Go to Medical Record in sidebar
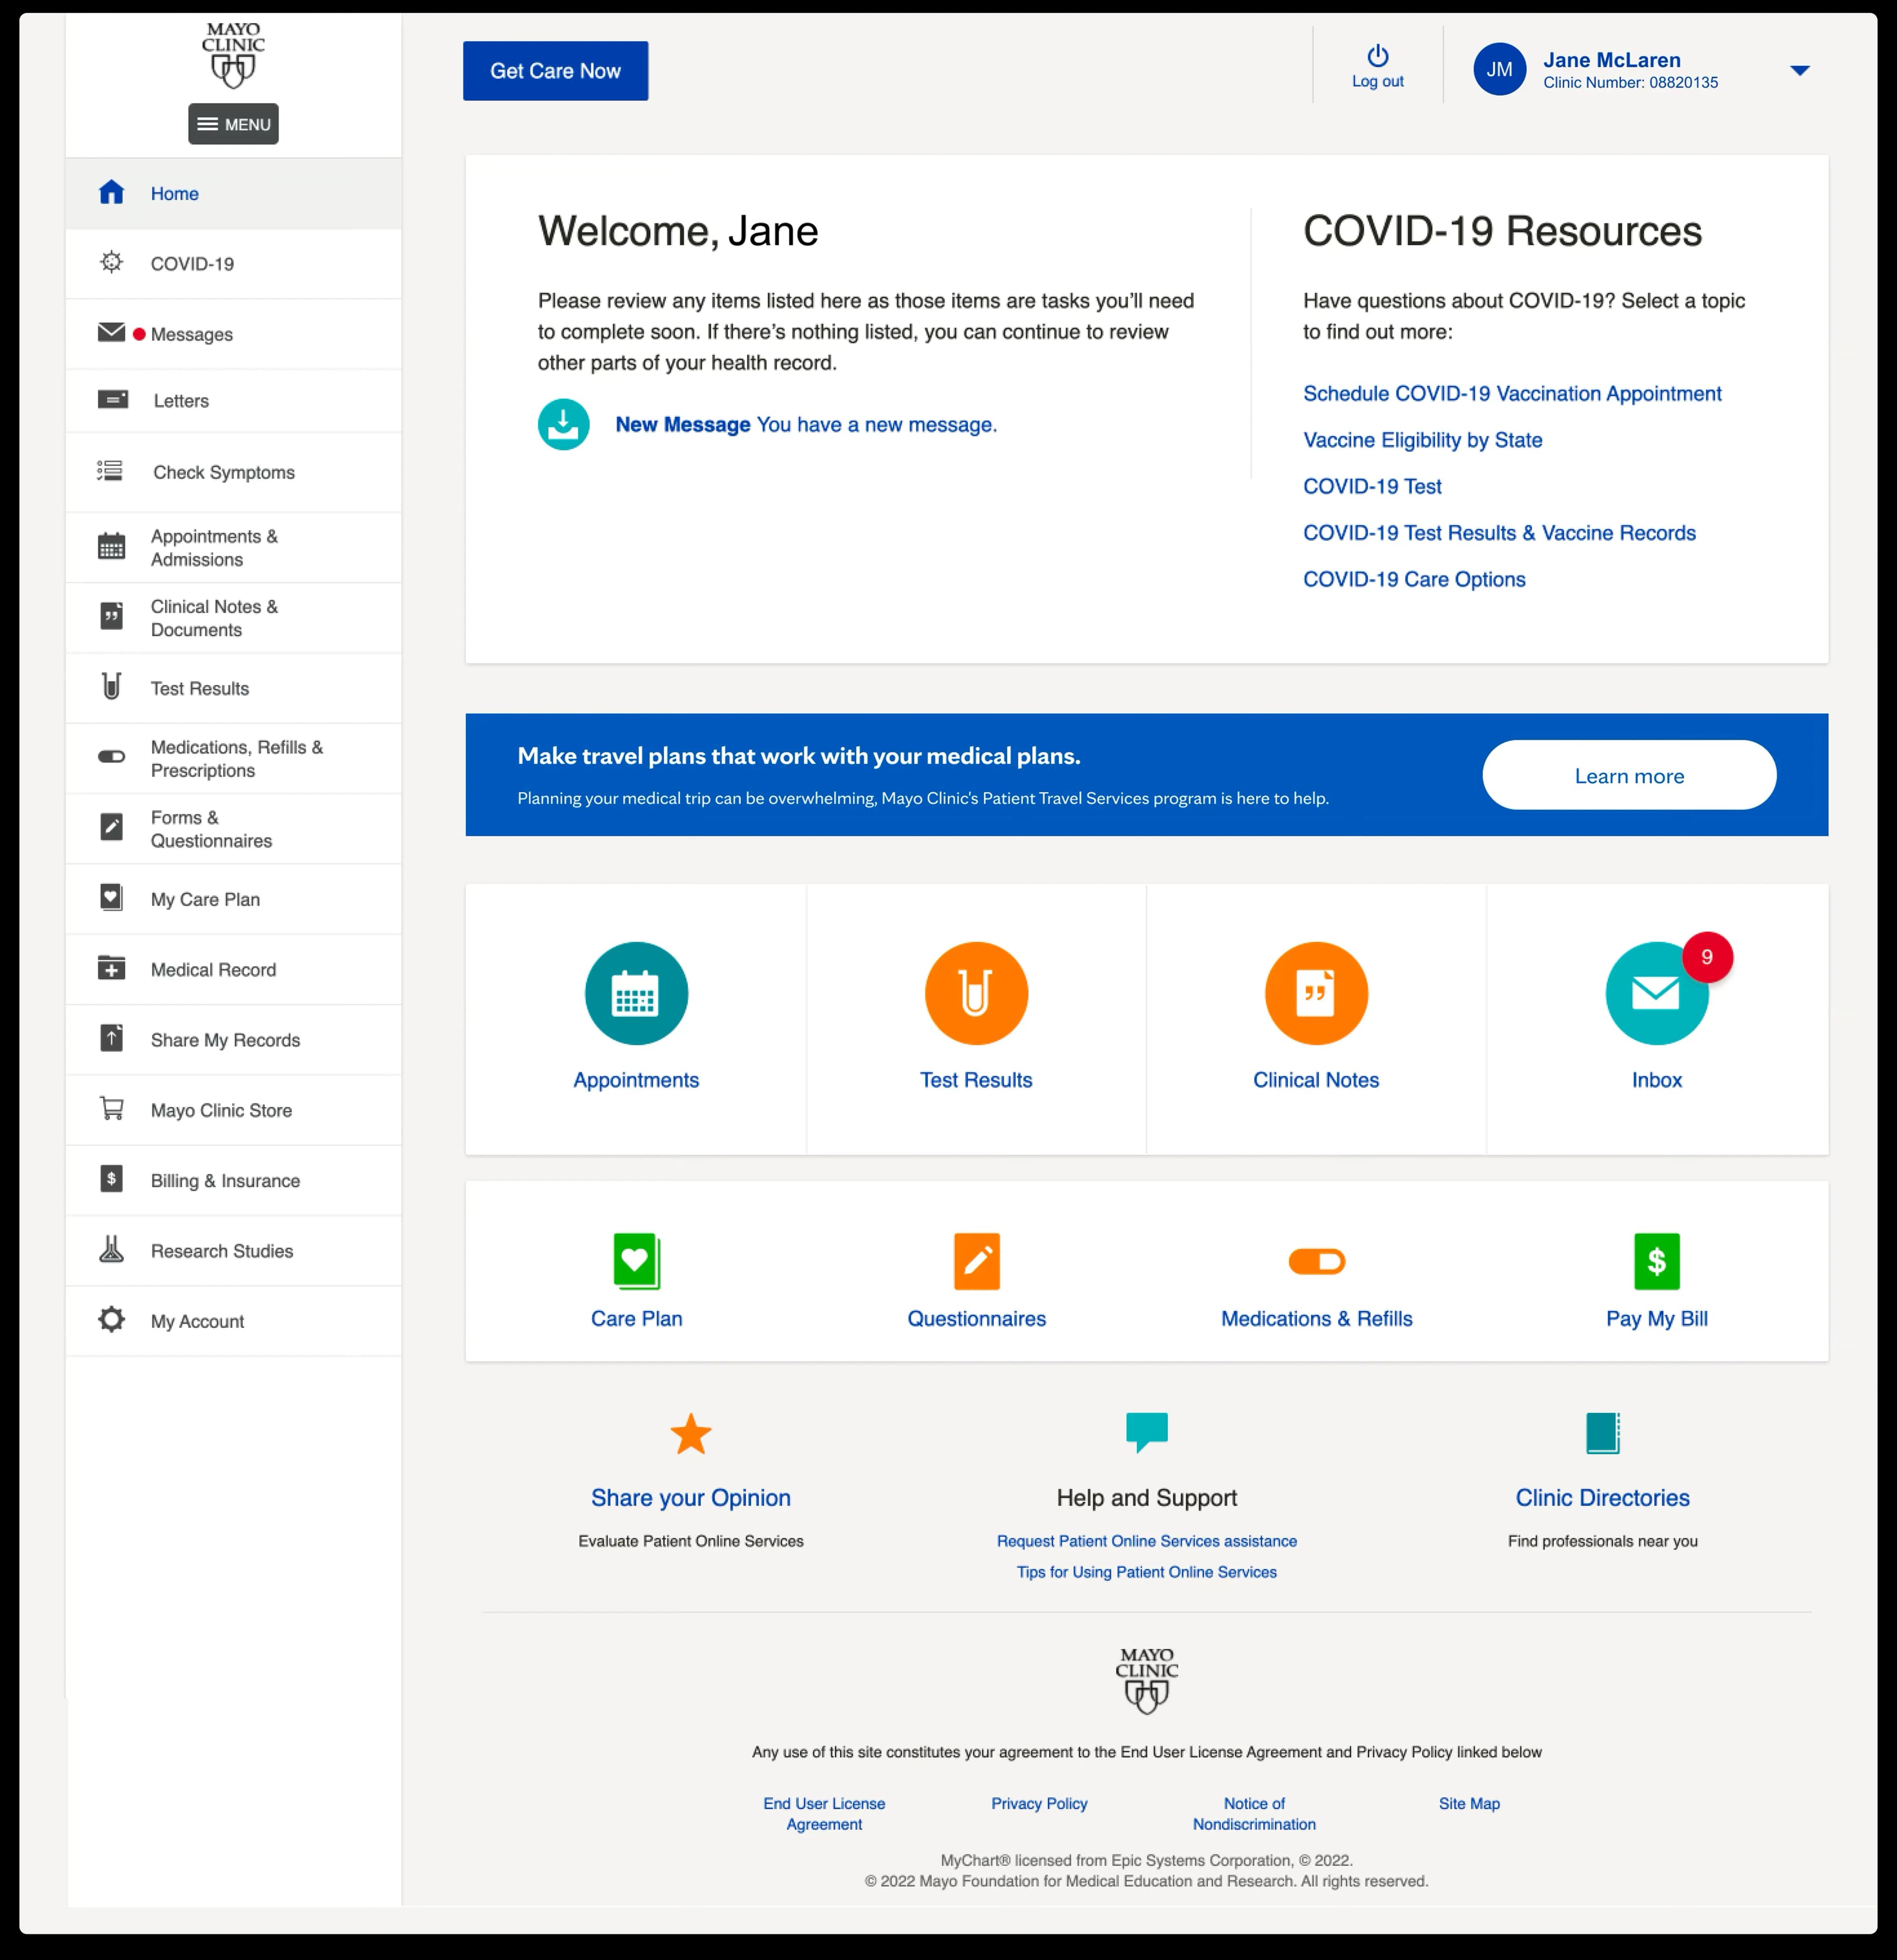1897x1960 pixels. (233, 969)
